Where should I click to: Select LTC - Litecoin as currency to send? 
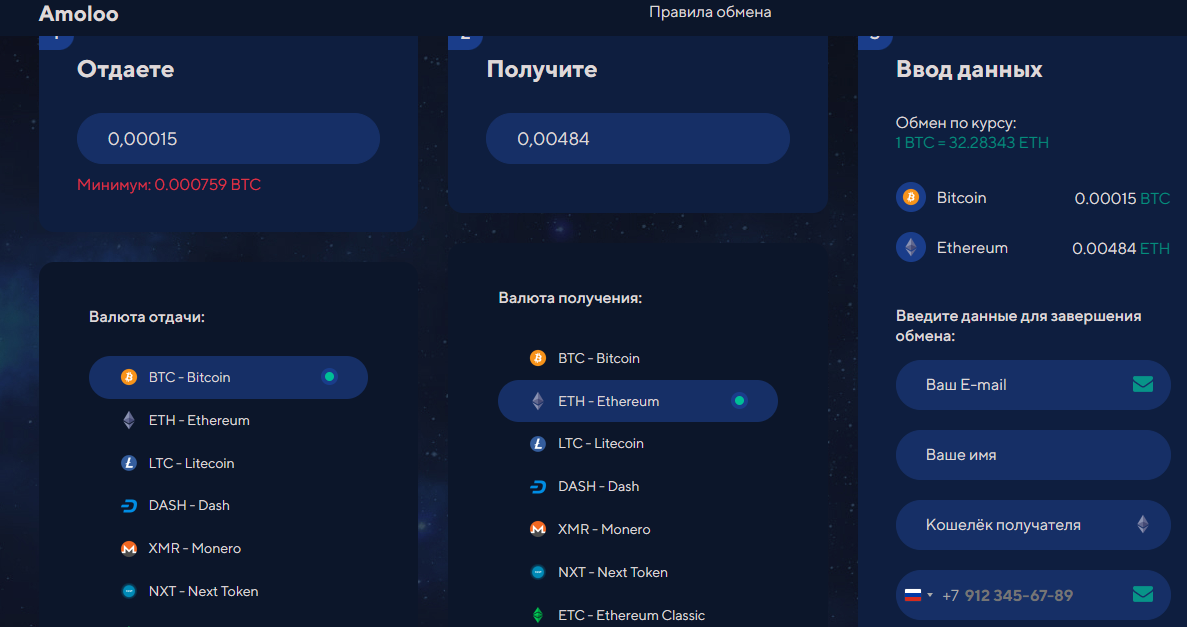[228, 463]
